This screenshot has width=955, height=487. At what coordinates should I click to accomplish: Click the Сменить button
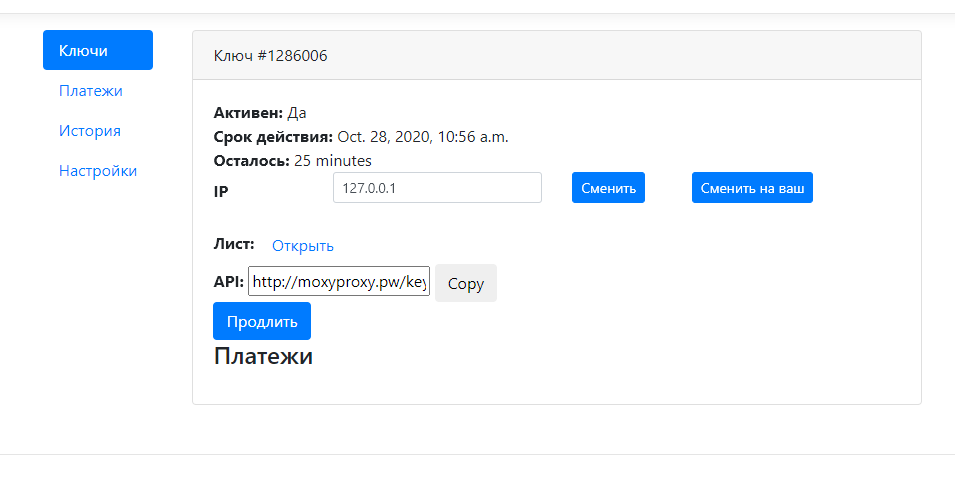tap(608, 187)
